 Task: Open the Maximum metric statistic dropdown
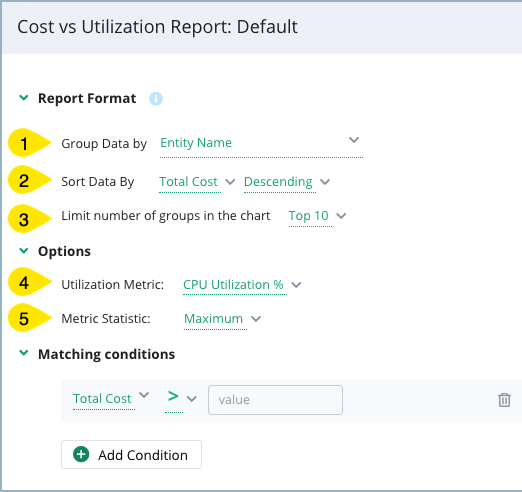point(222,319)
